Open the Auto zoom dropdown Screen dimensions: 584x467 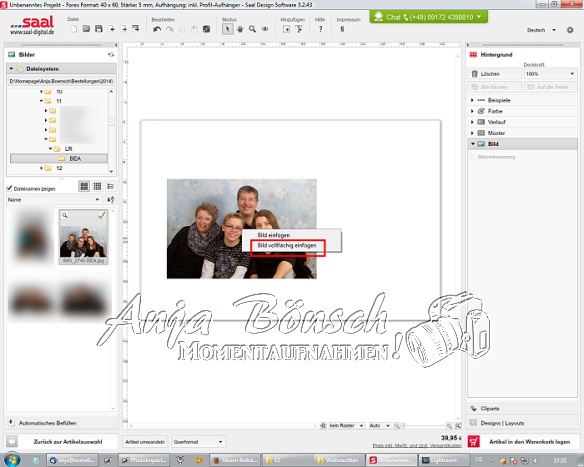[380, 425]
